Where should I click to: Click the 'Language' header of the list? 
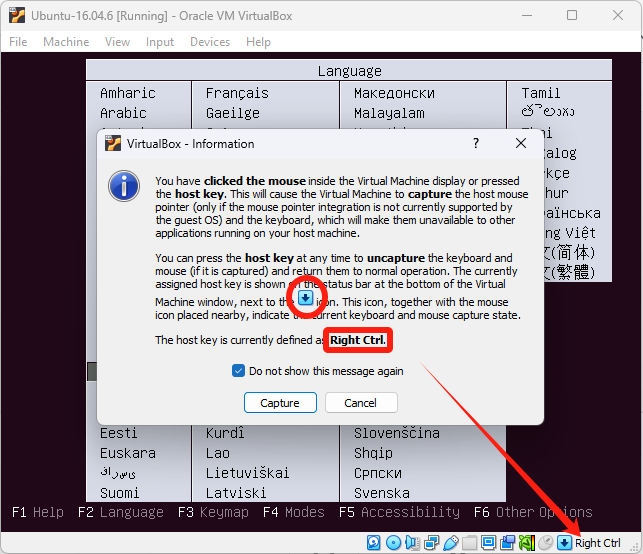point(349,71)
